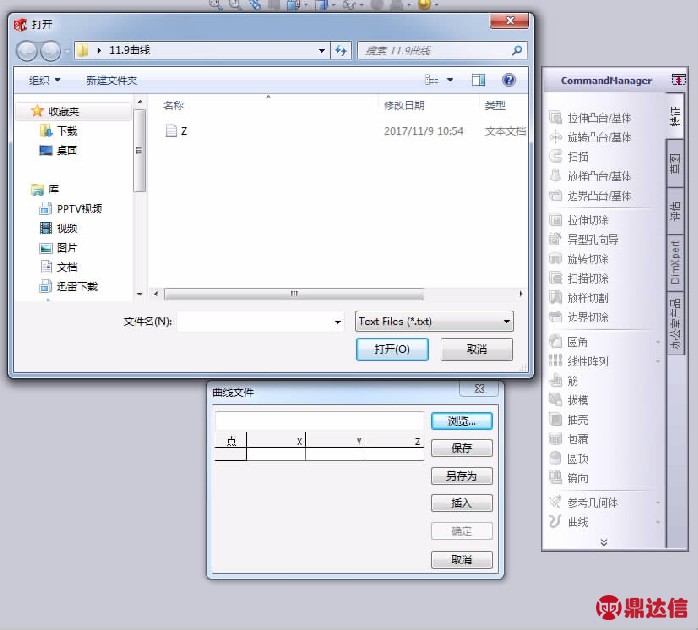Click the 打开(O) open button

point(392,349)
